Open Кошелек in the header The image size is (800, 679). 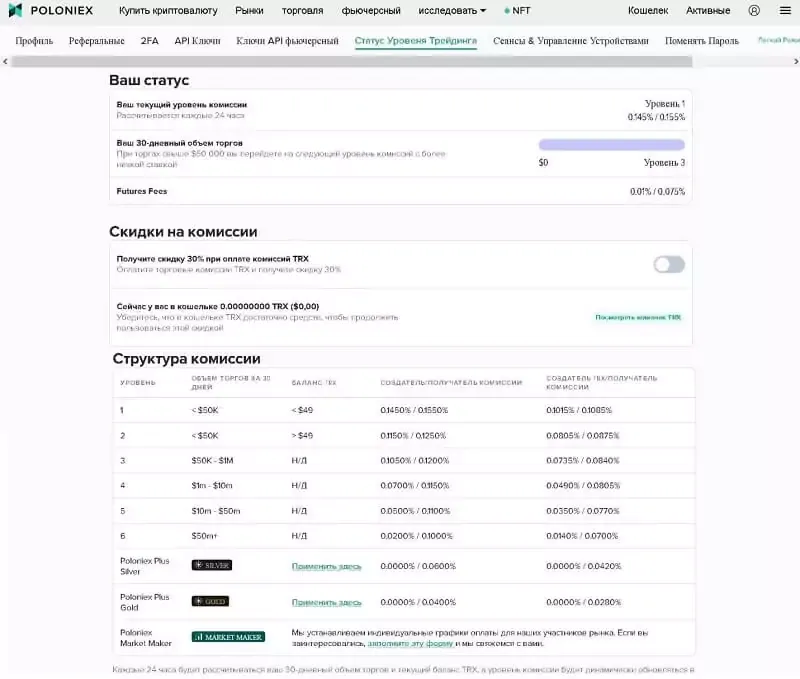648,10
